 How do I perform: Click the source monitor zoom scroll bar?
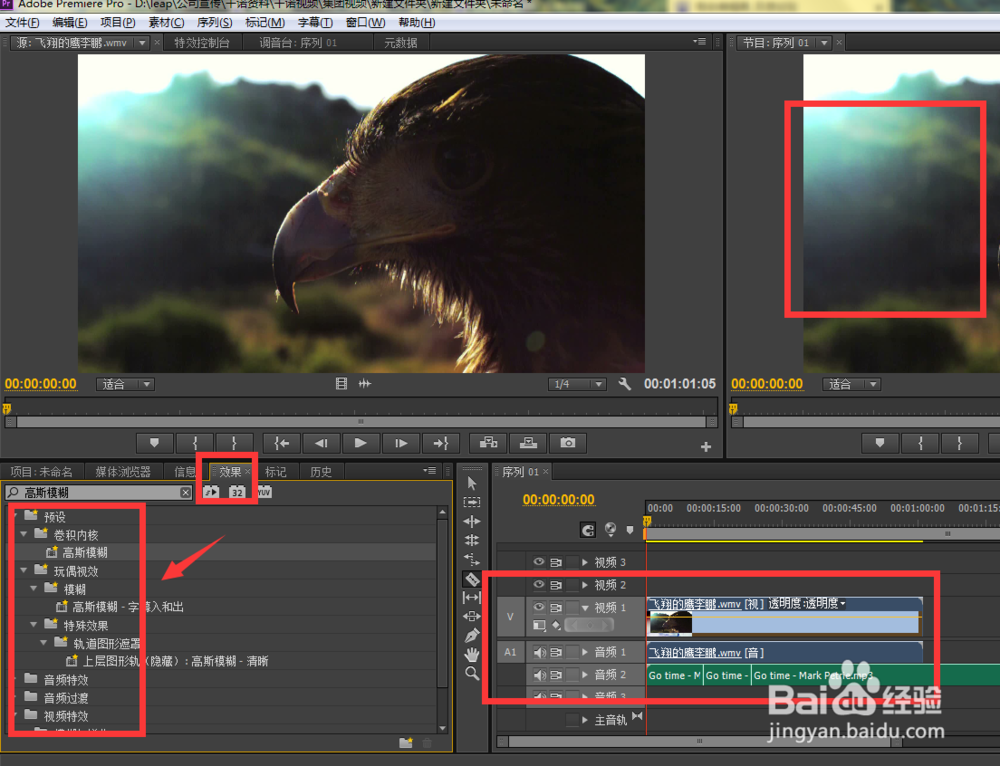pyautogui.click(x=361, y=422)
